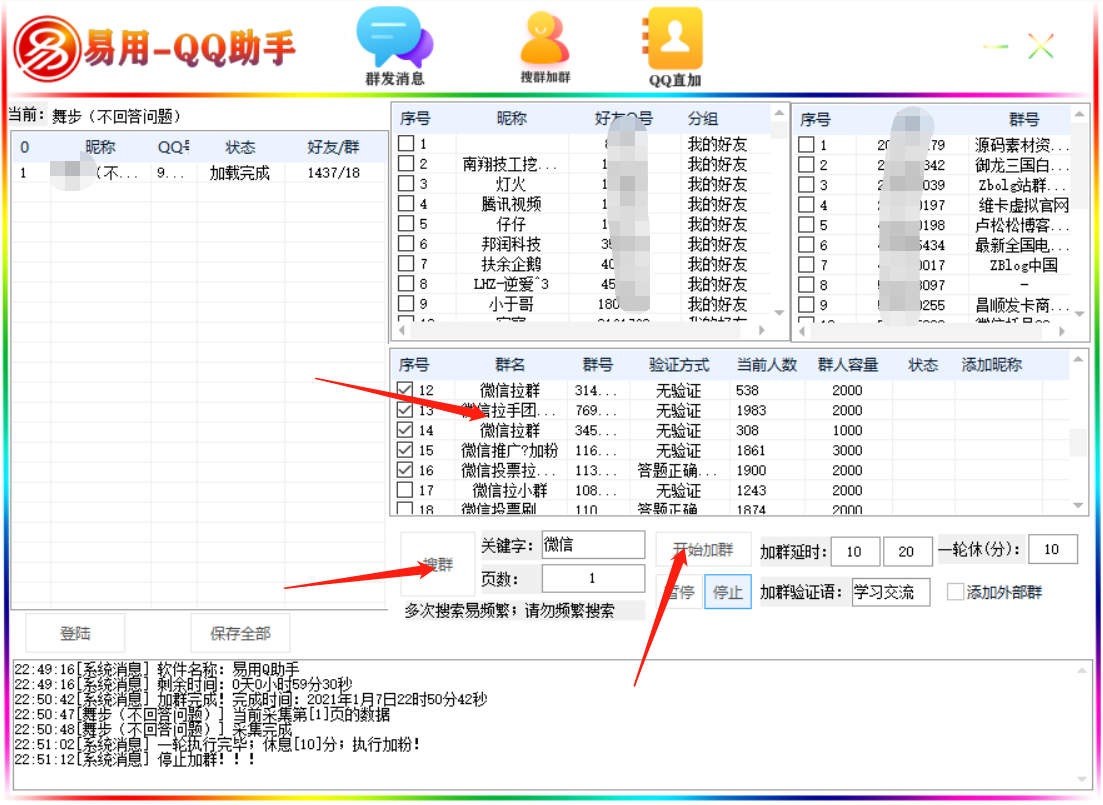Viewport: 1103px width, 805px height.
Task: Click search results scroll up arrow
Action: pos(1078,360)
